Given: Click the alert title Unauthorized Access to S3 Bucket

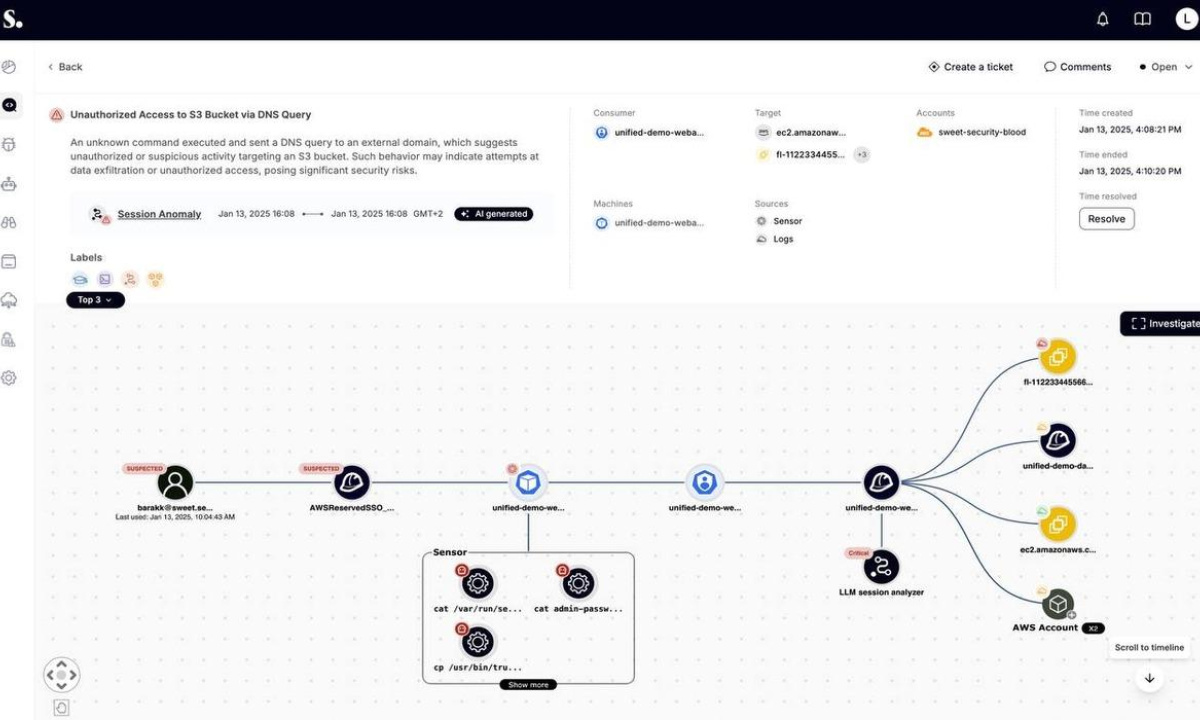Looking at the screenshot, I should point(191,115).
